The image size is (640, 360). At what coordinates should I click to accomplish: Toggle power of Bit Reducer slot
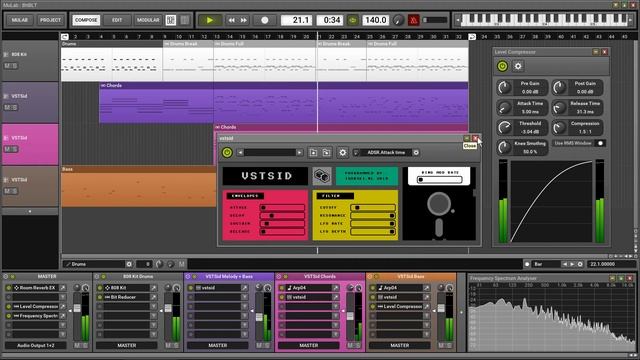pyautogui.click(x=100, y=297)
